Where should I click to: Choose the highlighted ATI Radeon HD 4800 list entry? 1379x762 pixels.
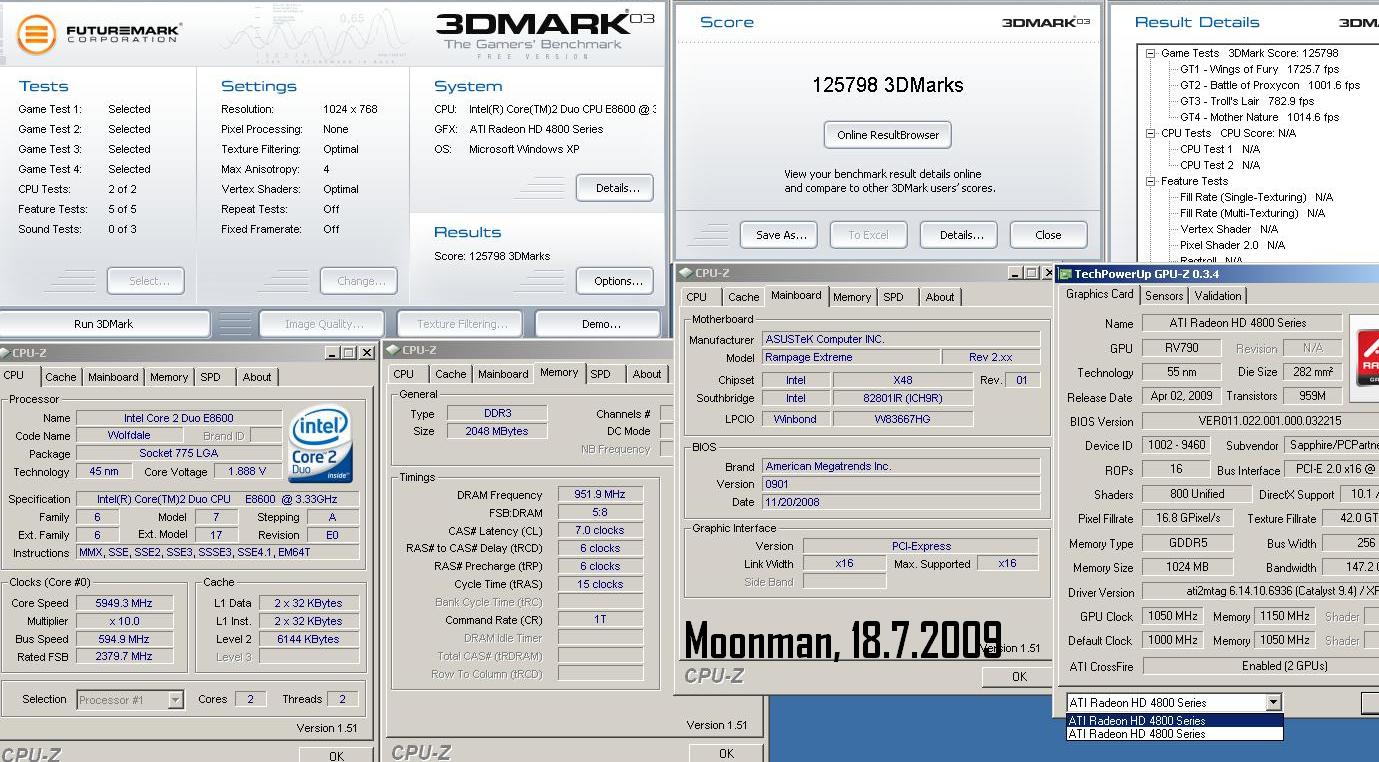1175,721
